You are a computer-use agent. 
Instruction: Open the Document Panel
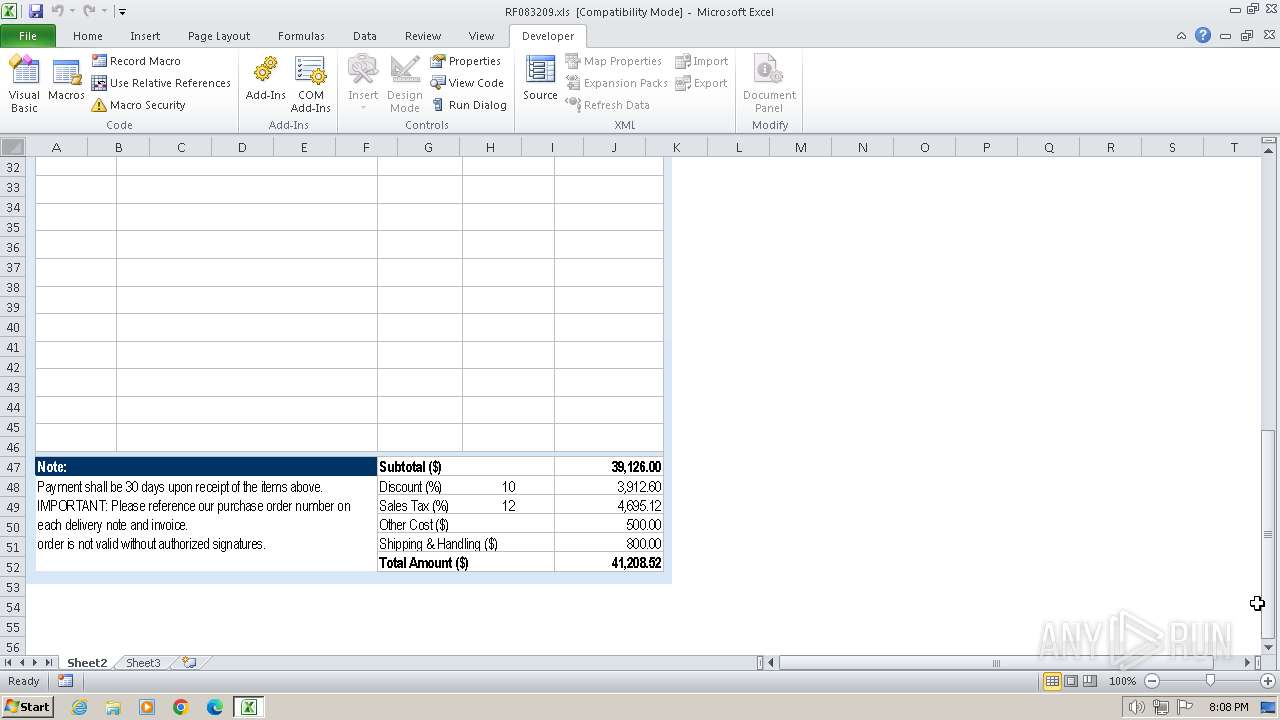pyautogui.click(x=769, y=83)
